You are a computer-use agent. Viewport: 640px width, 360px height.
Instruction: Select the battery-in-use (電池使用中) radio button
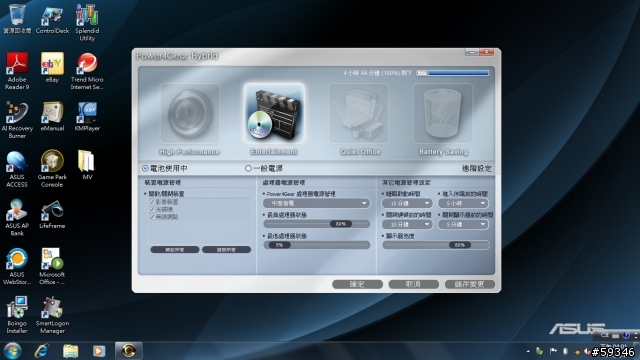point(145,168)
